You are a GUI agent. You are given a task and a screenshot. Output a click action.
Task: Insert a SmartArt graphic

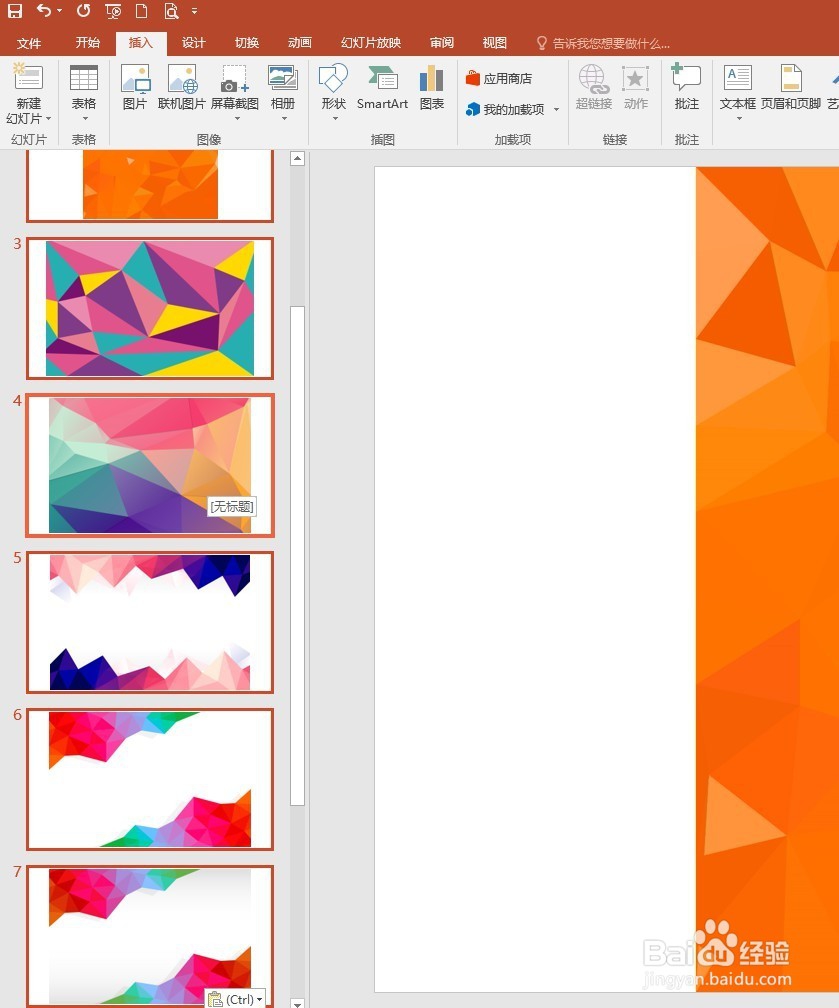[x=383, y=86]
